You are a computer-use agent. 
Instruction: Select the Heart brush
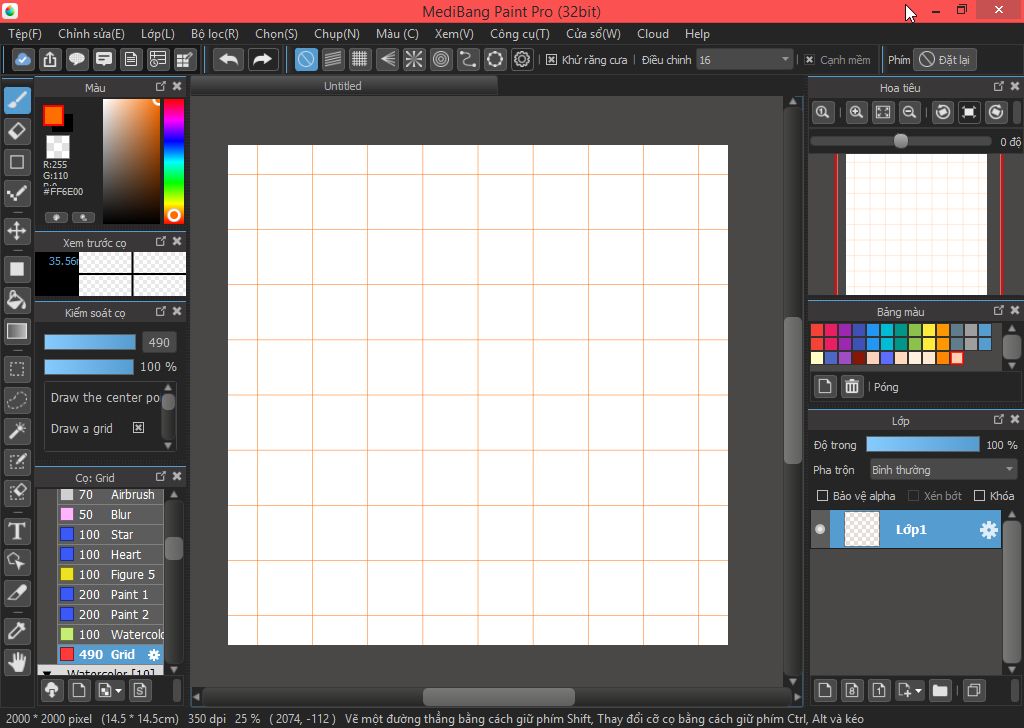(110, 554)
